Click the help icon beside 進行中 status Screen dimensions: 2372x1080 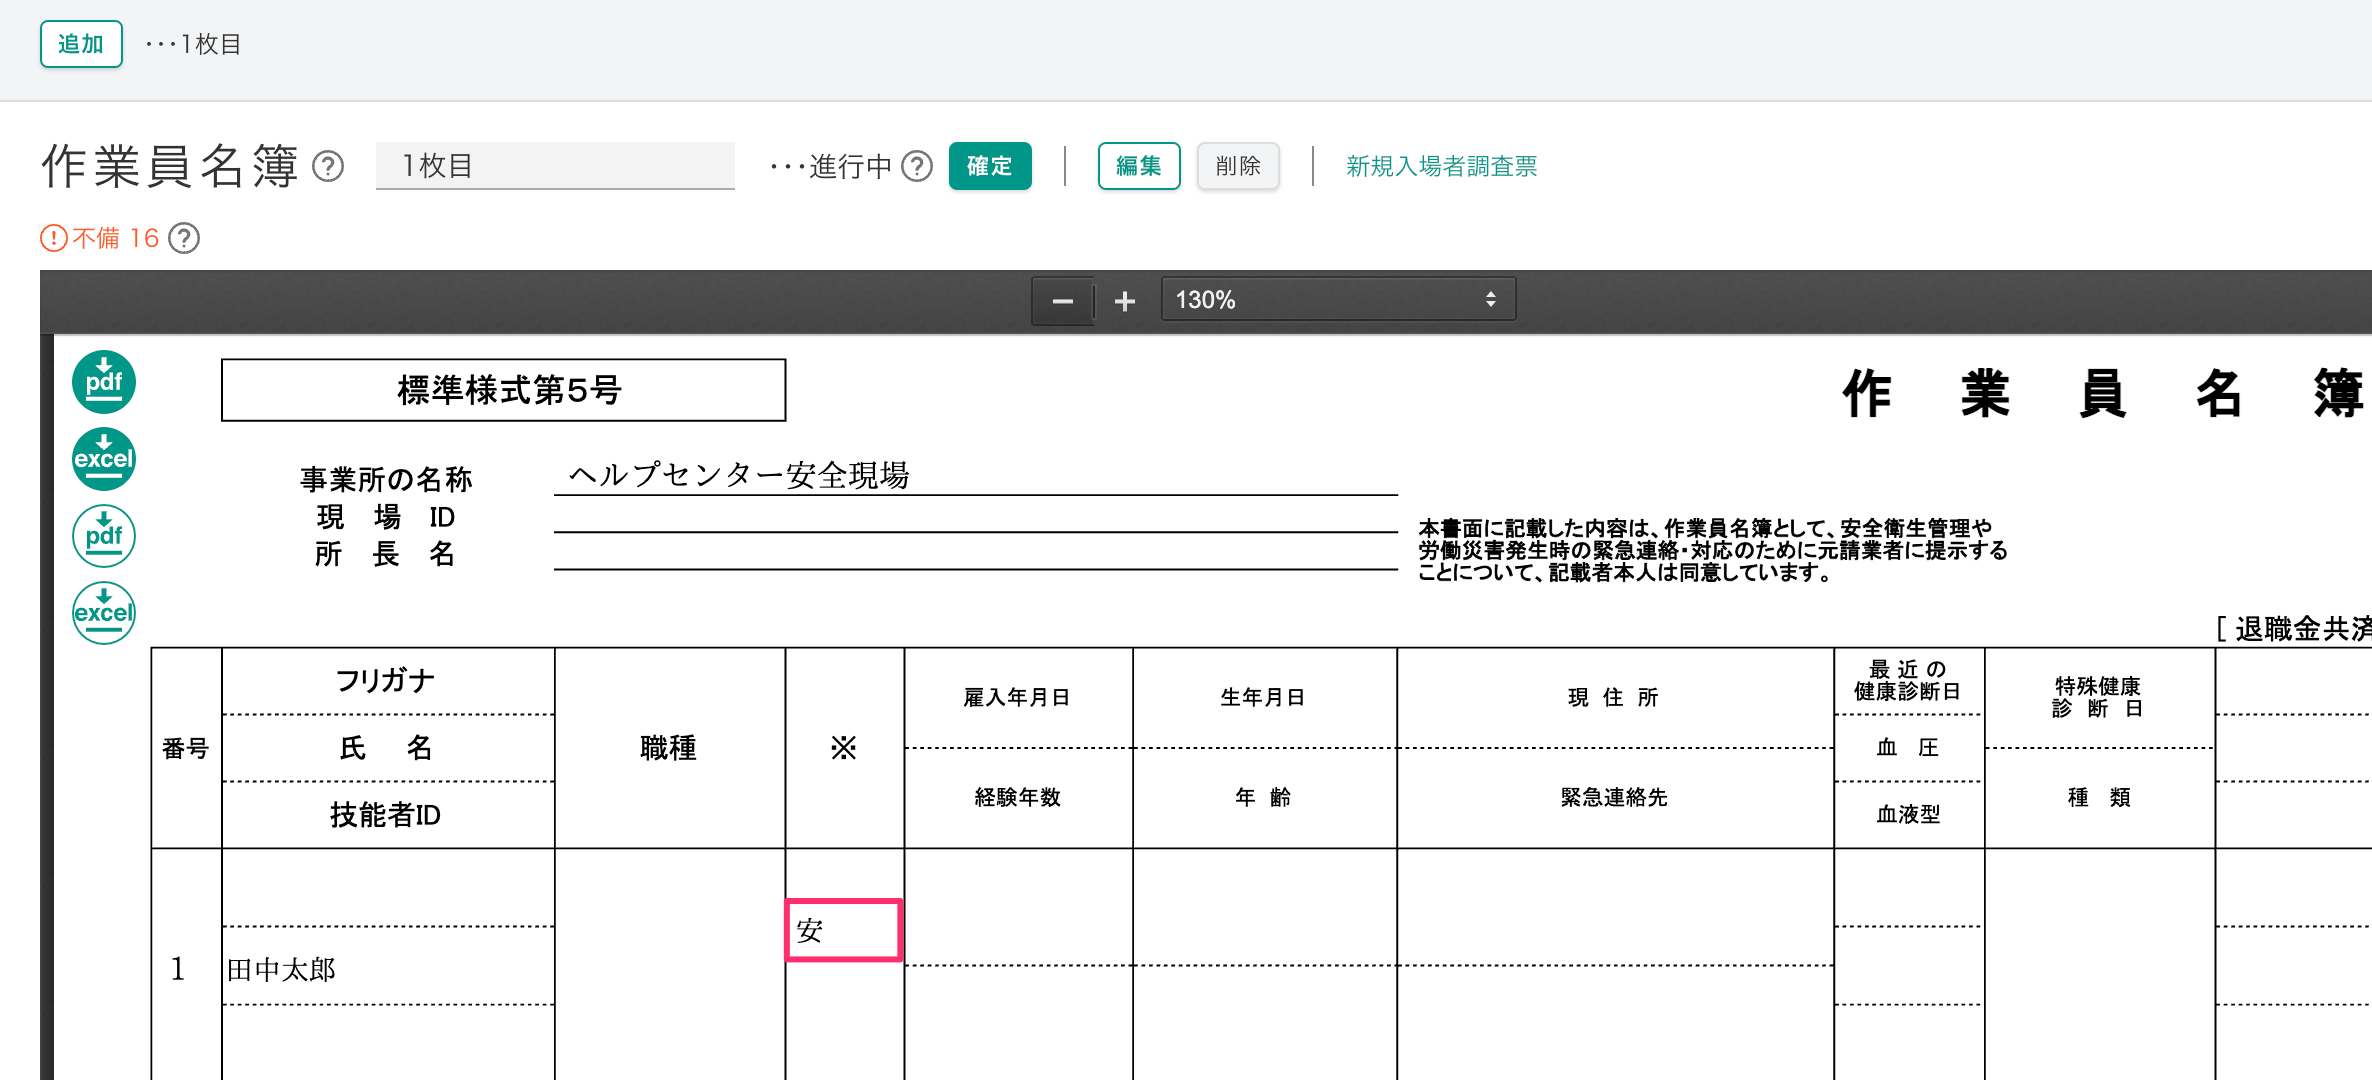[916, 166]
